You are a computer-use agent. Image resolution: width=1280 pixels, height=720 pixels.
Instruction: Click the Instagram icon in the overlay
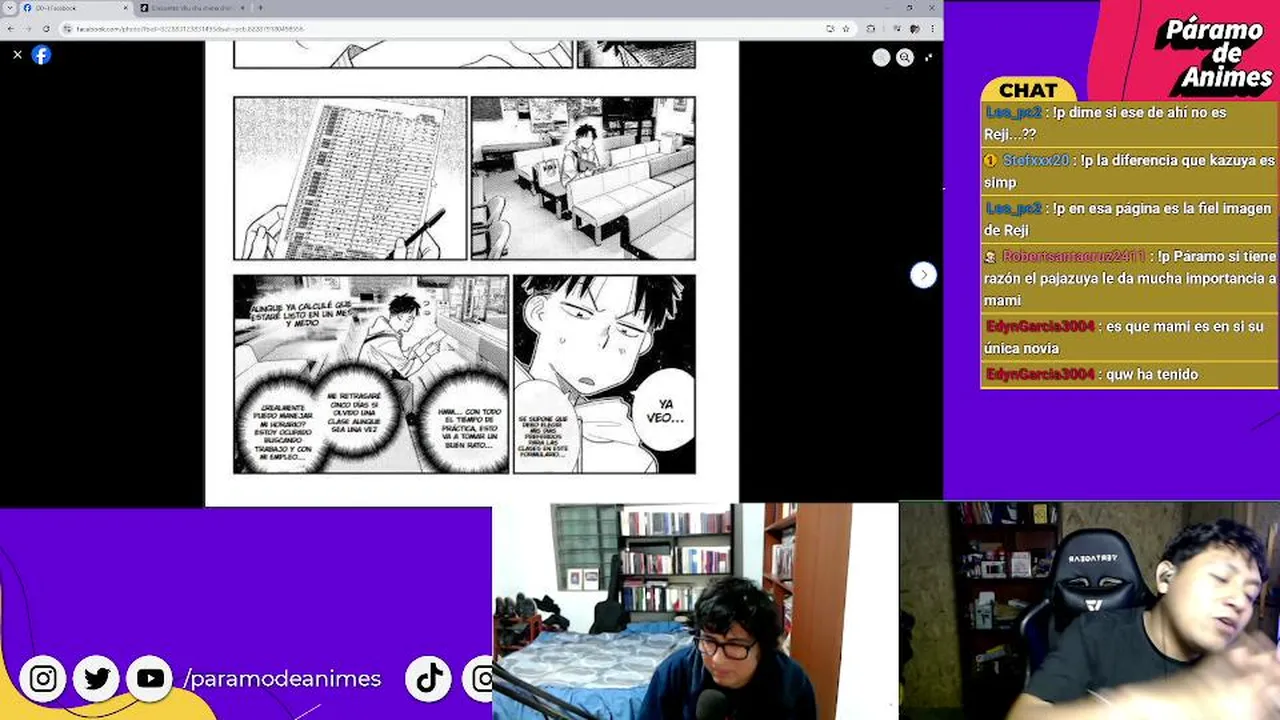(43, 680)
